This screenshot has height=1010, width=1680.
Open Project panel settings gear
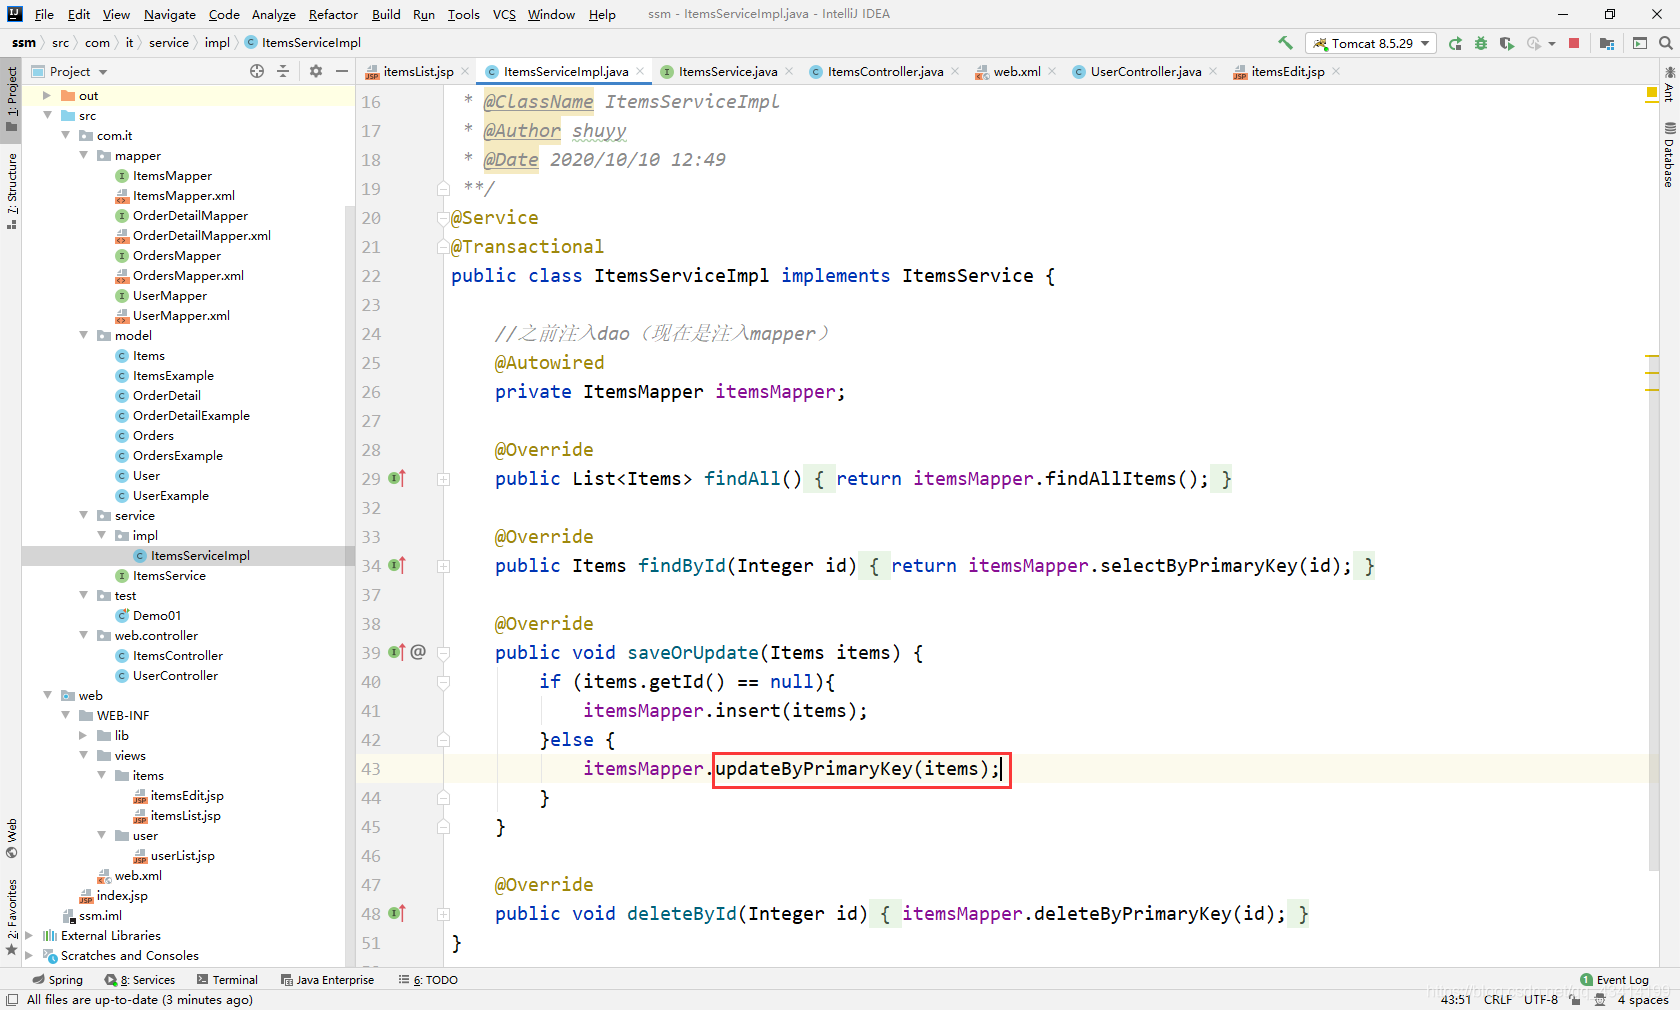point(316,71)
